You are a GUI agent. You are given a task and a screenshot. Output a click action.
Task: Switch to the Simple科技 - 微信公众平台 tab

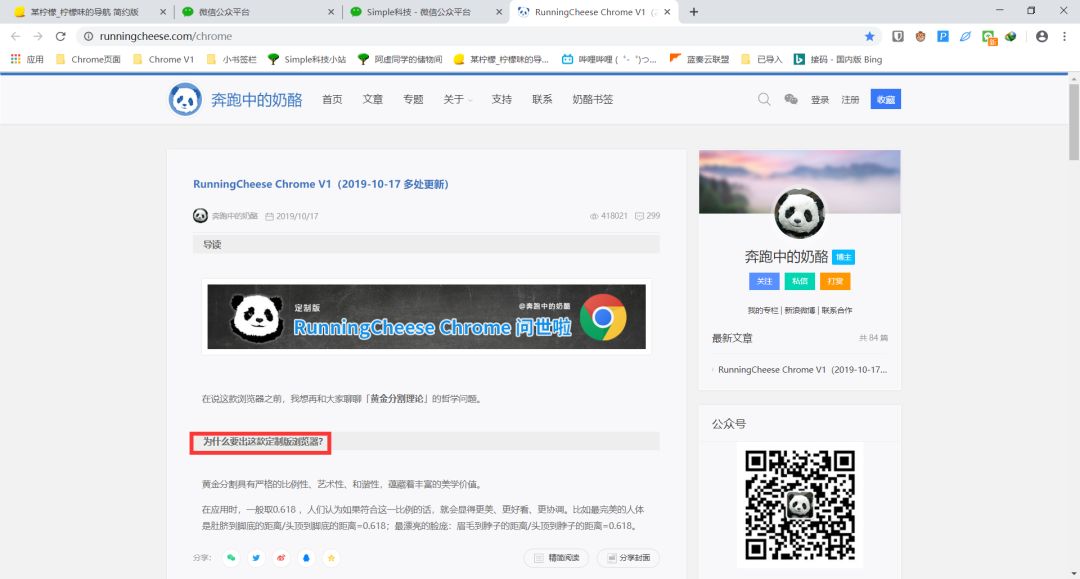pos(418,12)
